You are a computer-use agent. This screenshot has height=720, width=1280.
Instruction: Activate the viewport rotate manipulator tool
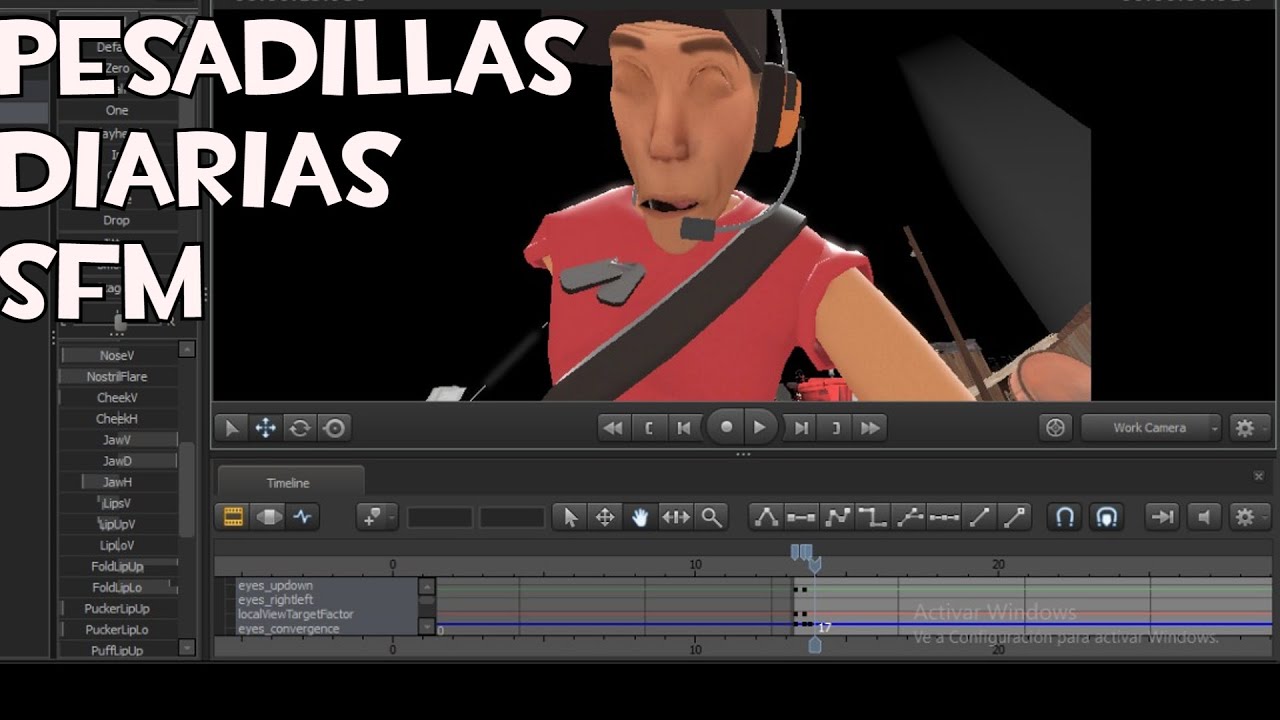tap(300, 428)
